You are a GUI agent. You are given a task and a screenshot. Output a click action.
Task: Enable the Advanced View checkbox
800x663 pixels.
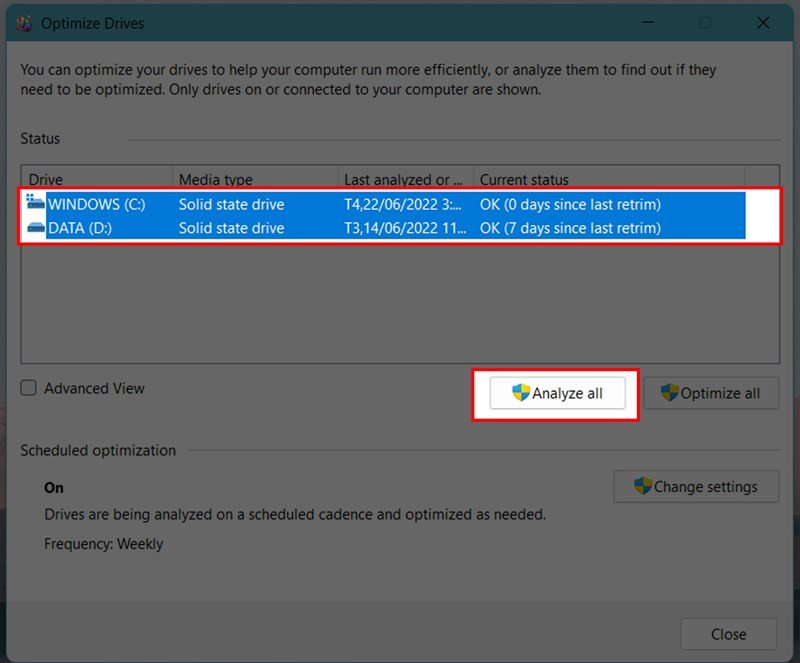point(28,388)
